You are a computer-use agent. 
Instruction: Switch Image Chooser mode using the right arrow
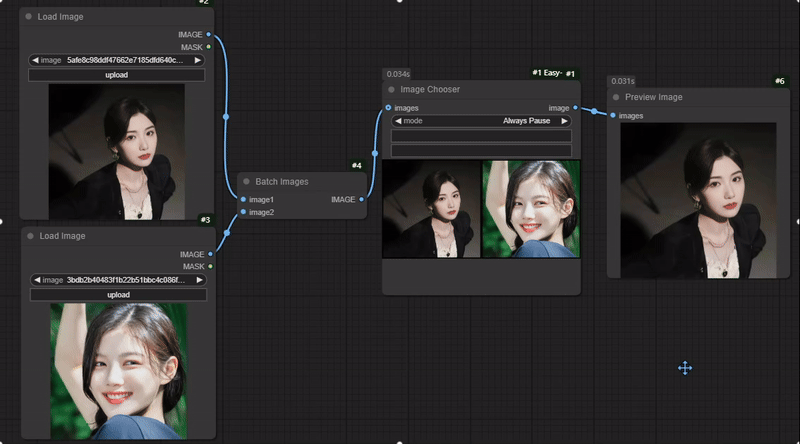(565, 121)
